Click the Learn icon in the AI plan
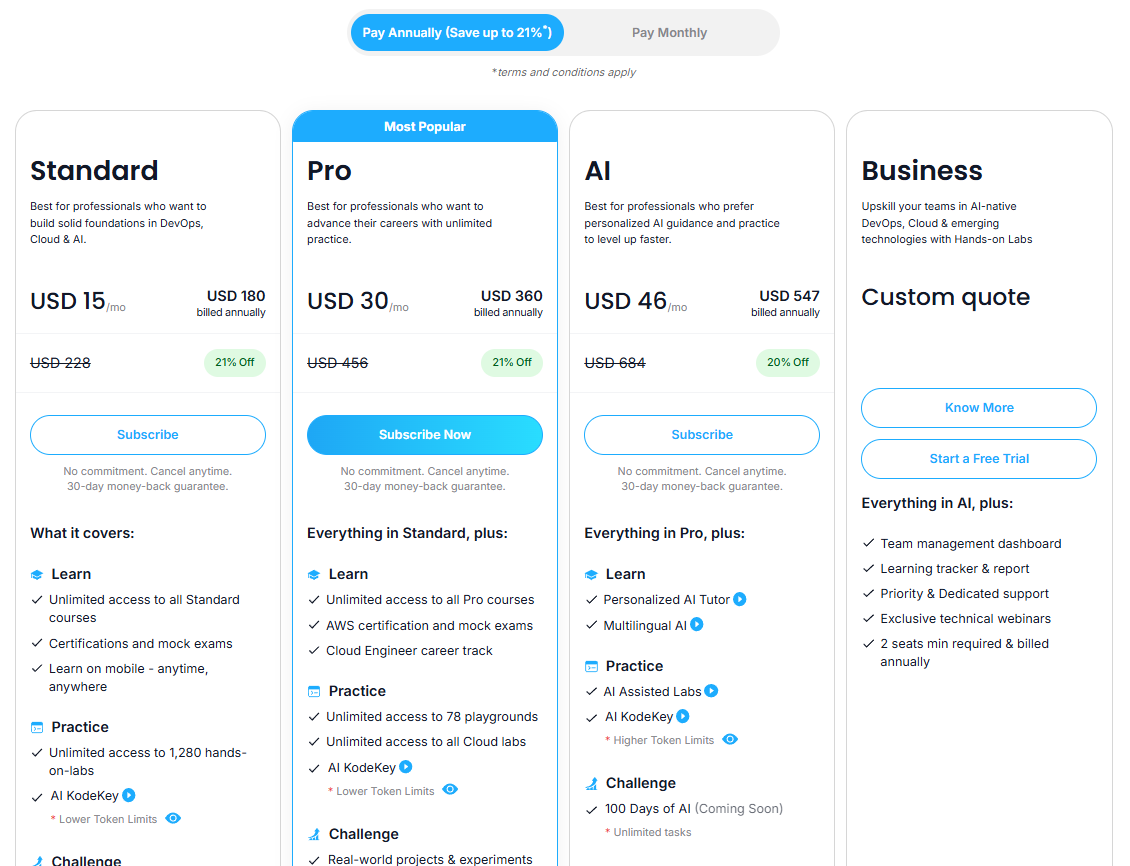 pos(590,574)
